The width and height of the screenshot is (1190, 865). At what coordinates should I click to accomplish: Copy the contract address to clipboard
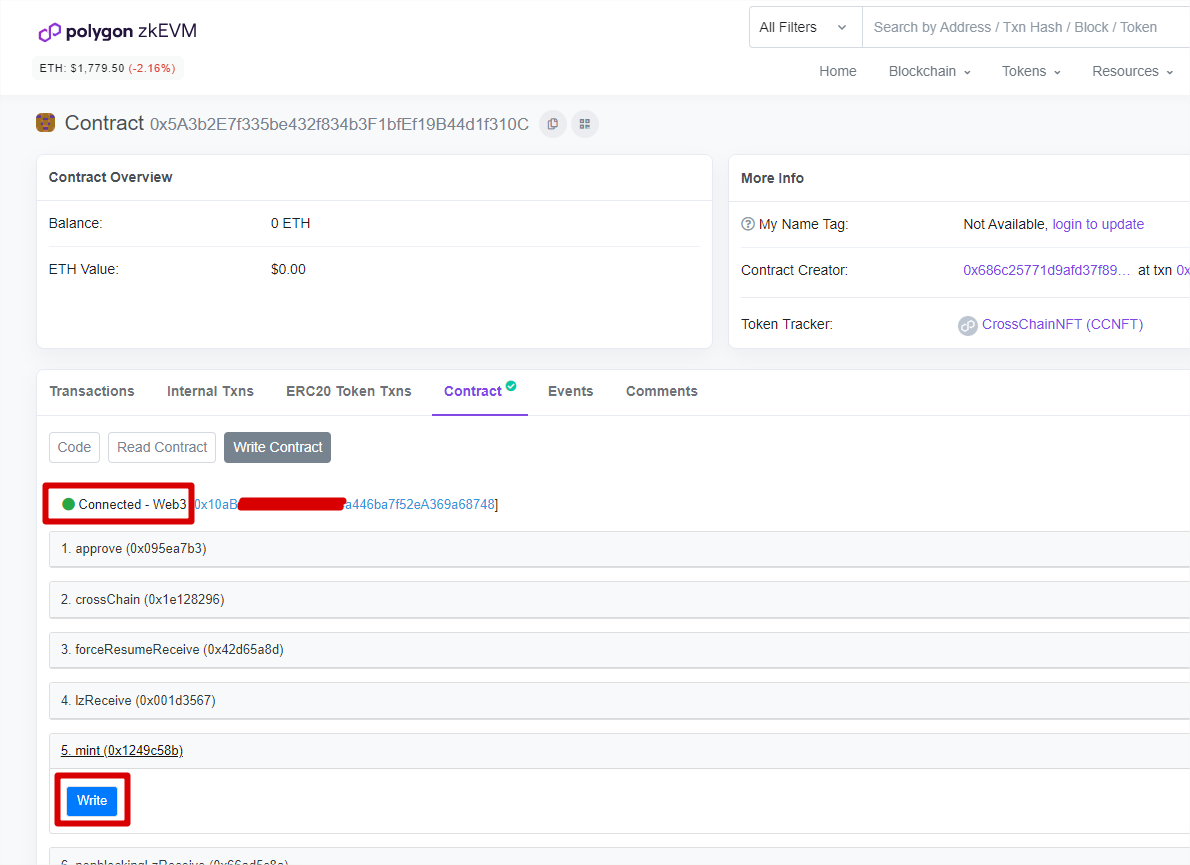[552, 124]
